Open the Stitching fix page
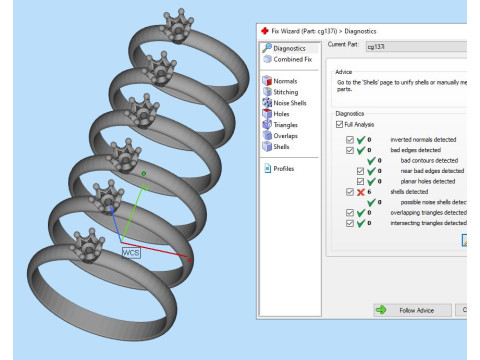 (280, 92)
